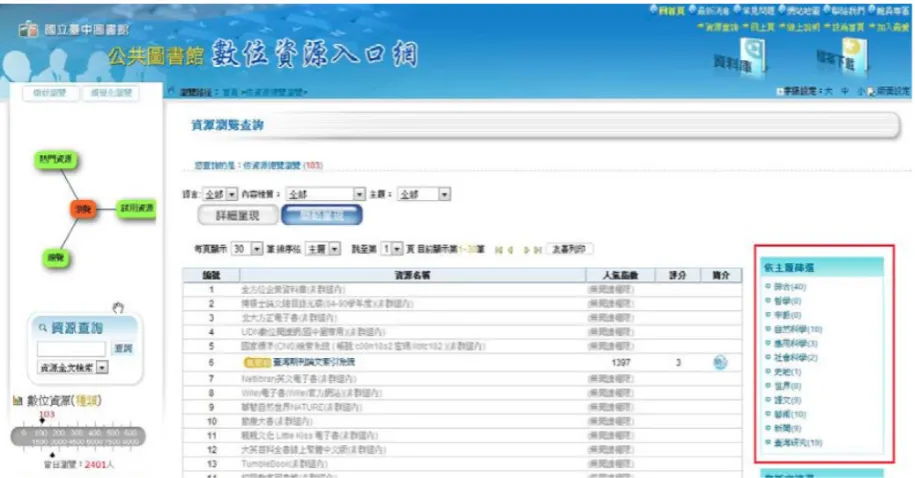Set font size to 大

pyautogui.click(x=829, y=92)
